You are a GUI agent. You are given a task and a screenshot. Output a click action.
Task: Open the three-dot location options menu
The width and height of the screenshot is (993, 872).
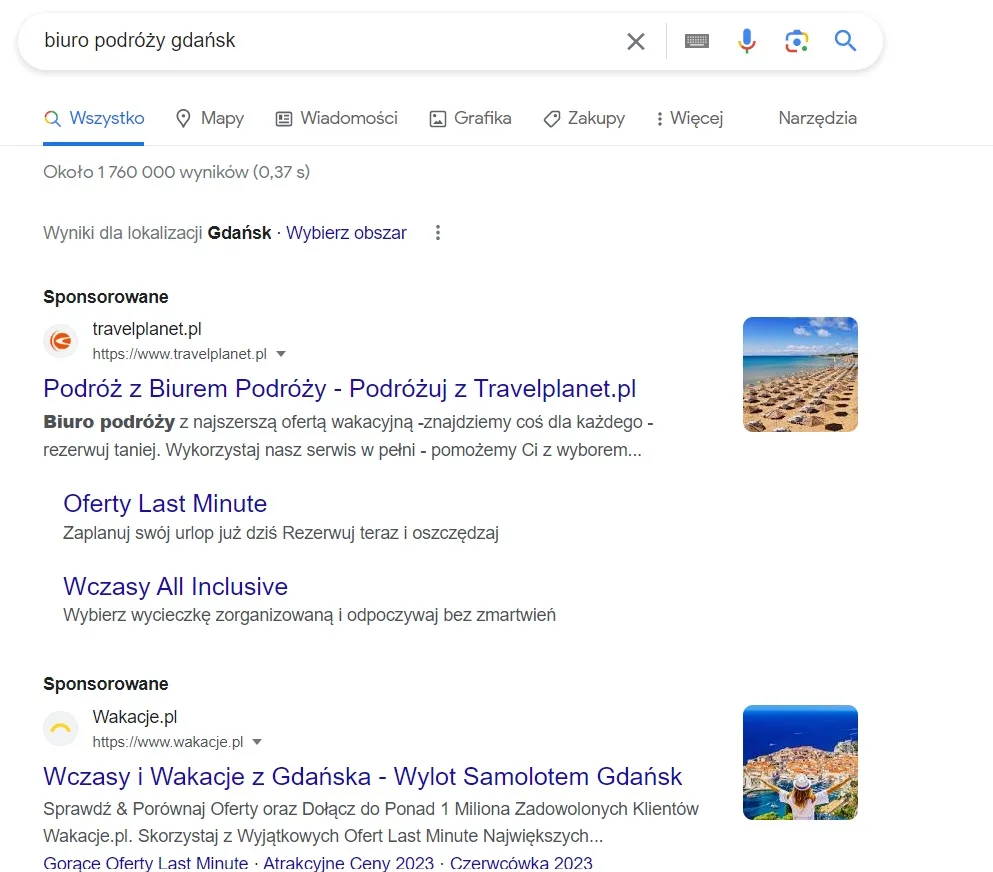click(x=437, y=233)
